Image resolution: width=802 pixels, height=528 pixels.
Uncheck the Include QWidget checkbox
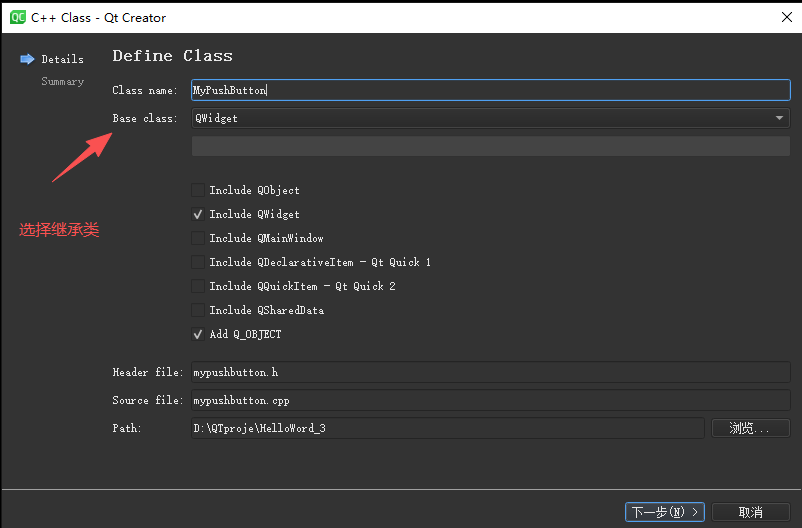click(198, 214)
